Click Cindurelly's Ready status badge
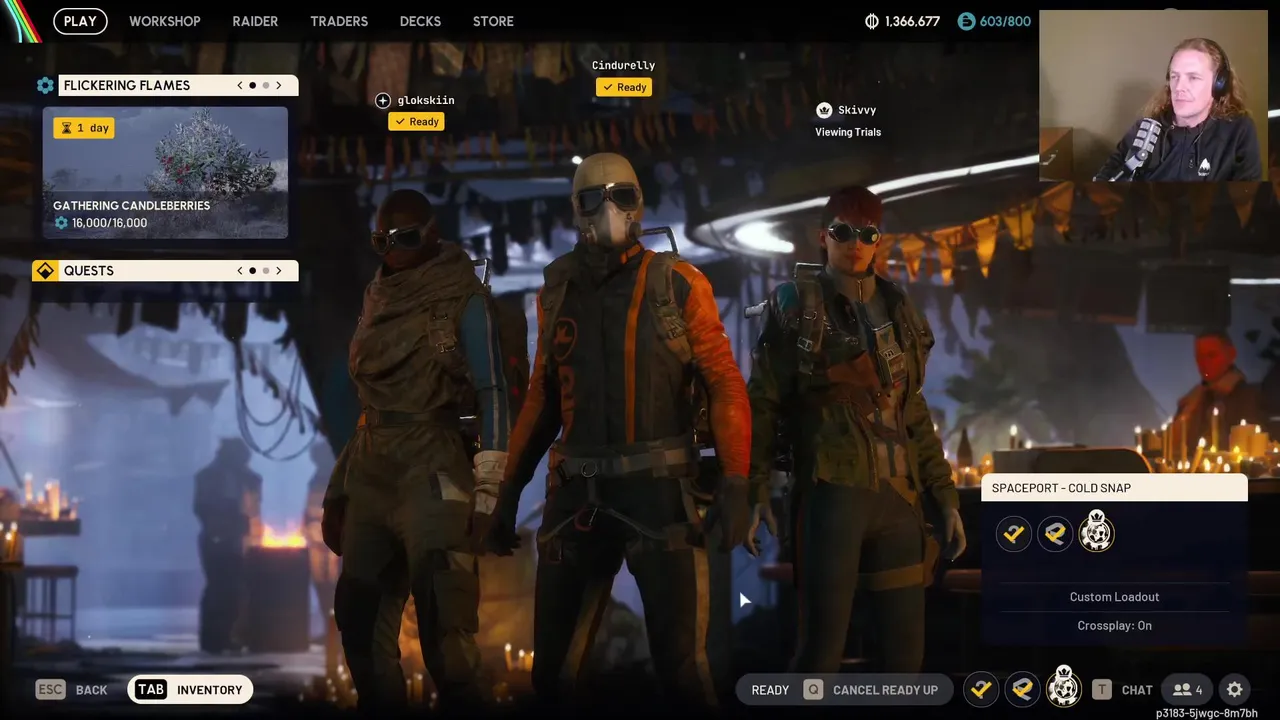The width and height of the screenshot is (1280, 720). click(624, 87)
